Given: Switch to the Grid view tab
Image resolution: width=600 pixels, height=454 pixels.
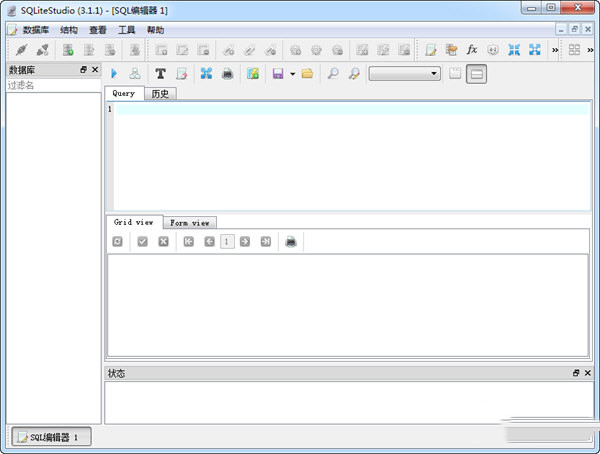Looking at the screenshot, I should (134, 222).
